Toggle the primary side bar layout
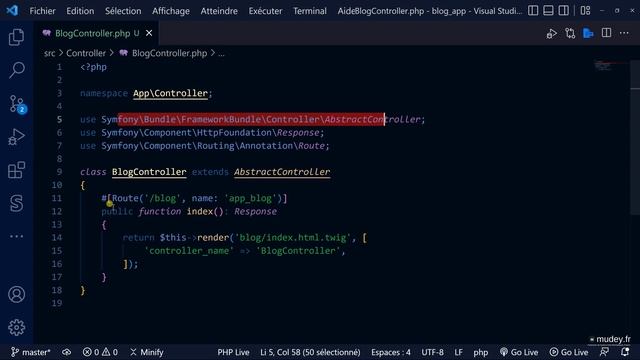The image size is (640, 360). point(533,11)
